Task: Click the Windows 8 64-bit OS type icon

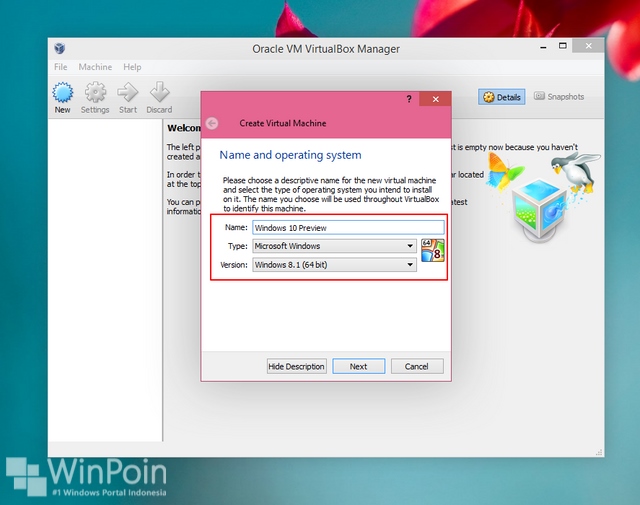Action: [x=433, y=250]
